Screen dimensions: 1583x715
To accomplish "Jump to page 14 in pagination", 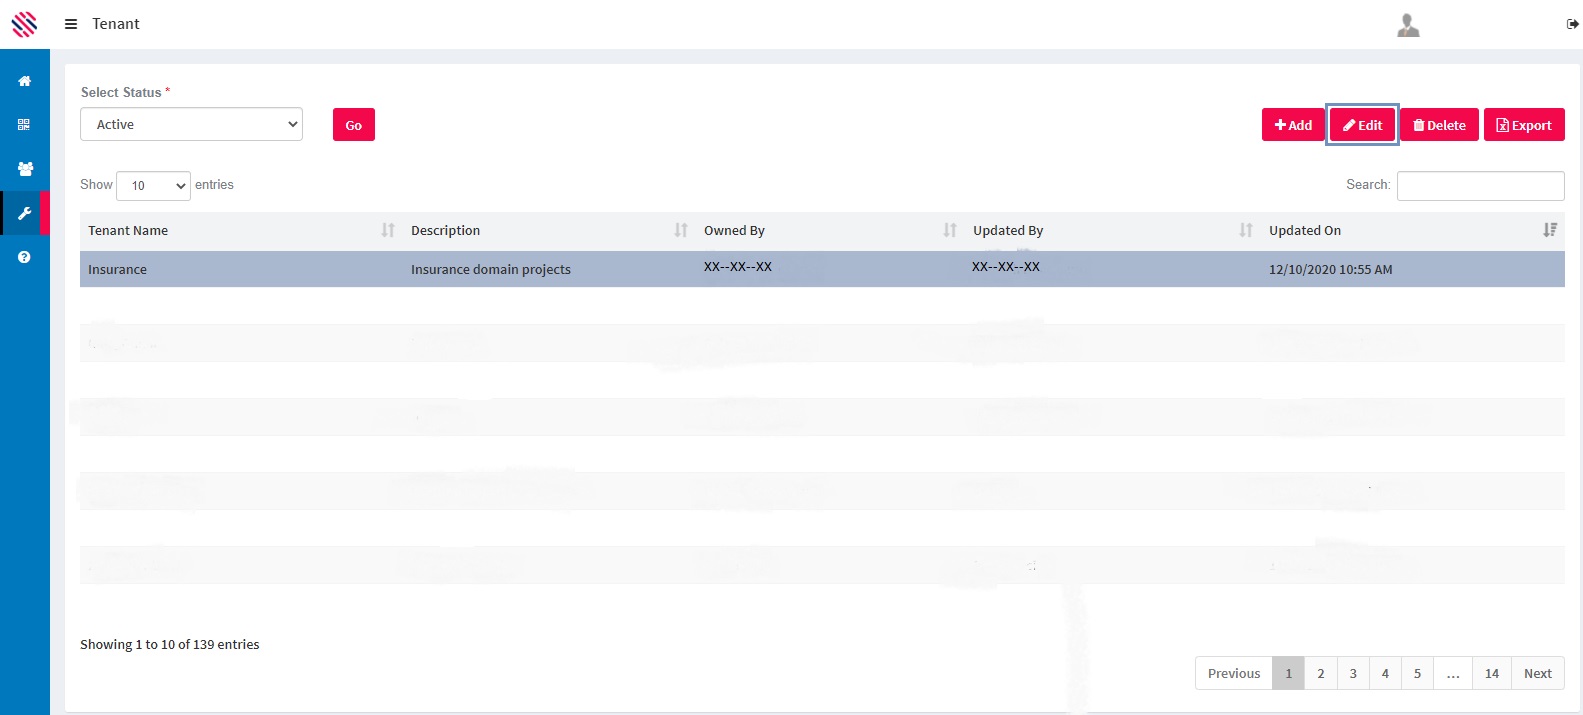I will click(1491, 674).
